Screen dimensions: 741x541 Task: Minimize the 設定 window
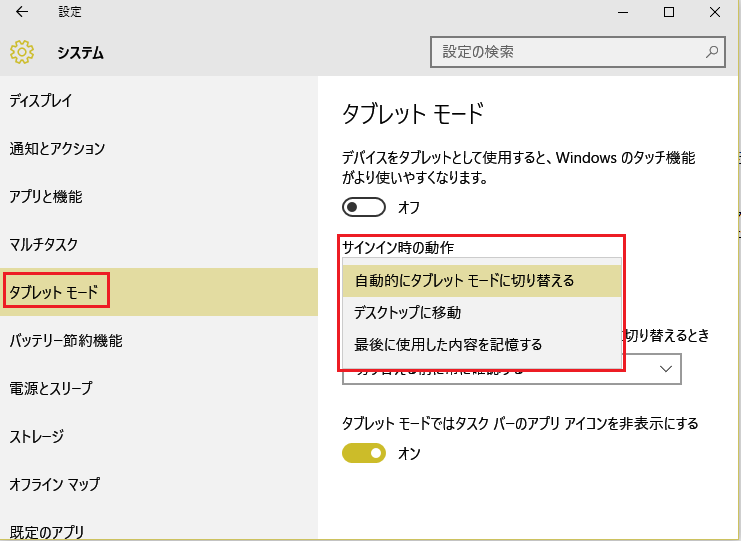(x=622, y=12)
